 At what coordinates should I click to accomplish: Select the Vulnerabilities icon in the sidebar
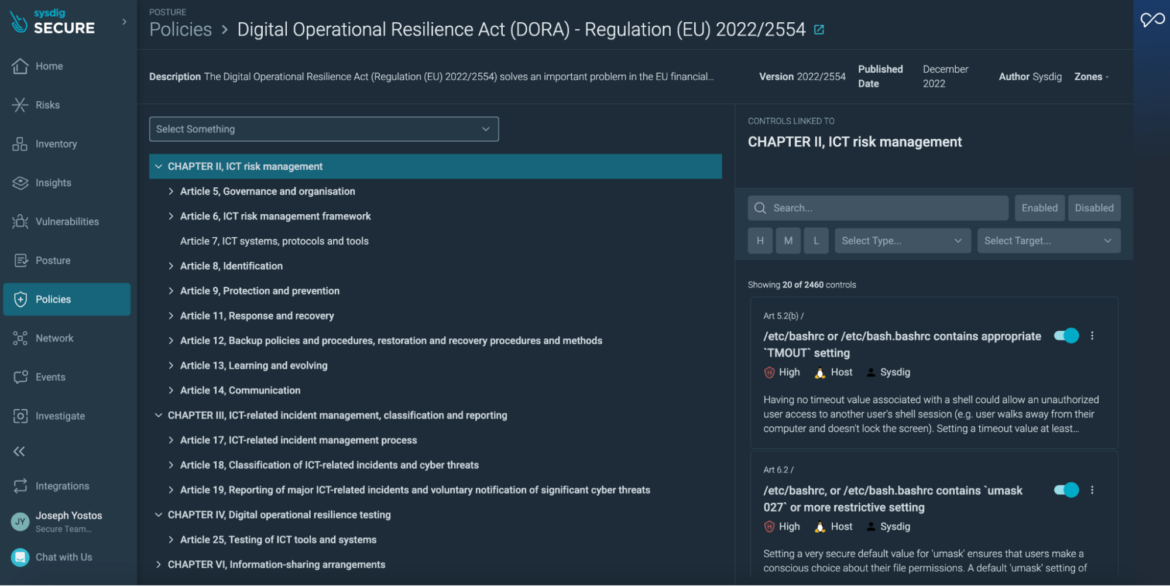tap(22, 221)
